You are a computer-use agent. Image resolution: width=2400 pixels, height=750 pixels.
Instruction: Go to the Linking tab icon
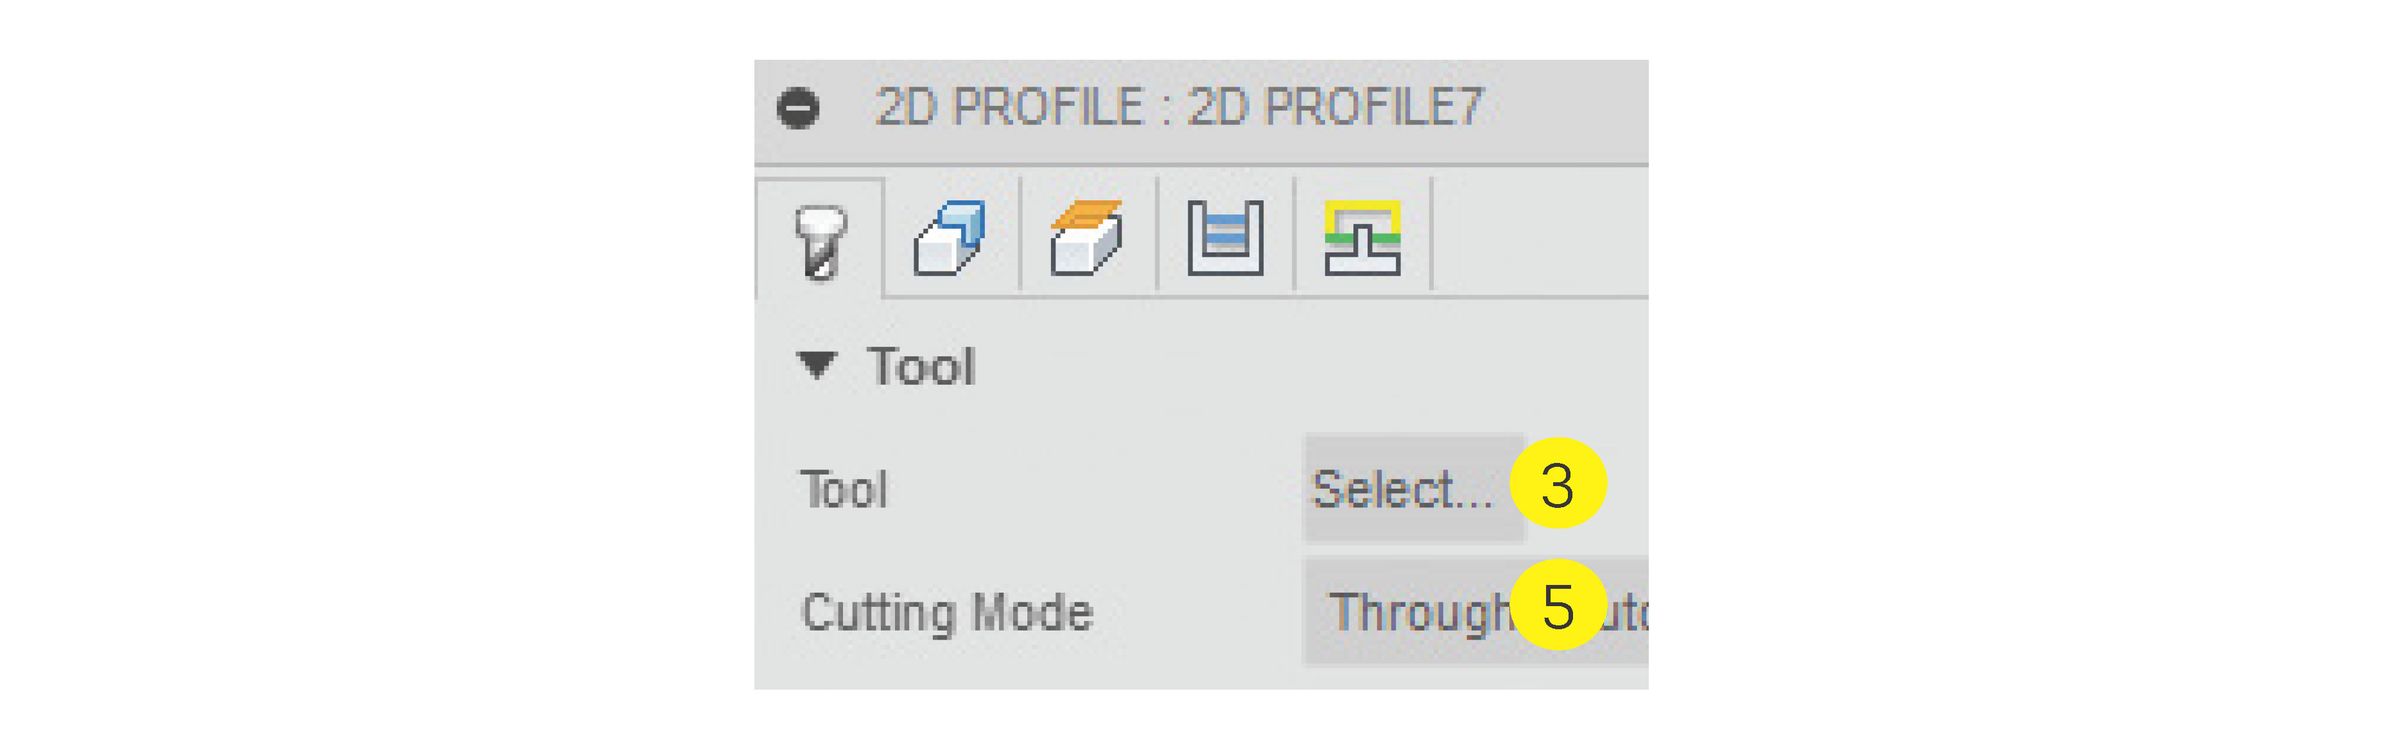[x=1362, y=238]
